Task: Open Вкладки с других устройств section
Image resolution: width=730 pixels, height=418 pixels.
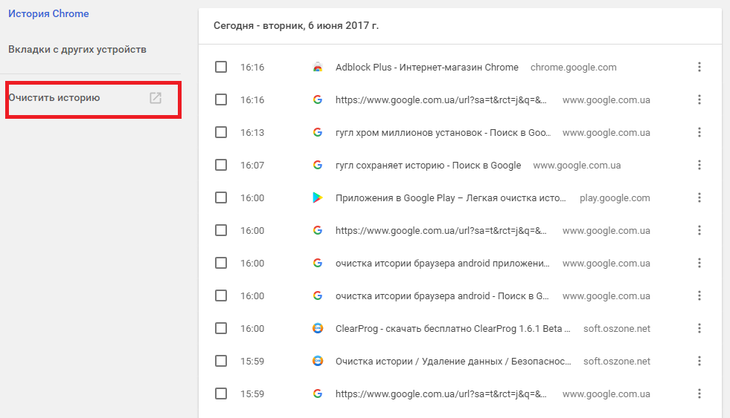Action: [x=77, y=49]
